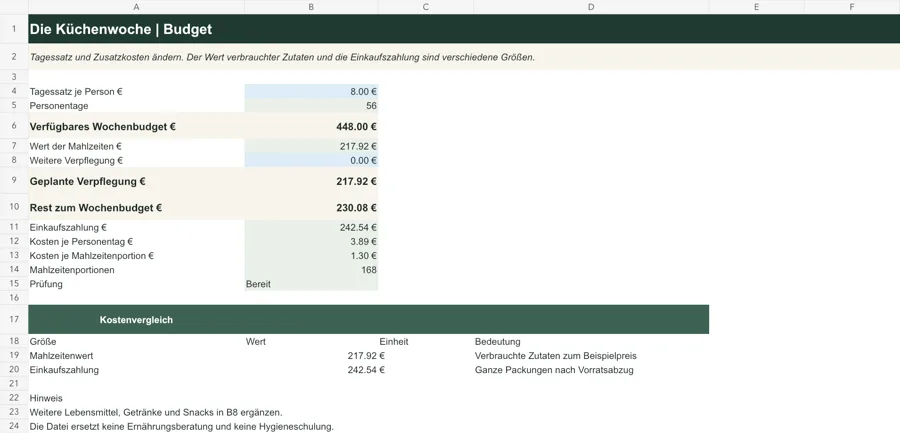Viewport: 900px width, 433px height.
Task: Click the 'Kosten je Personentag €' label
Action: [x=82, y=242]
